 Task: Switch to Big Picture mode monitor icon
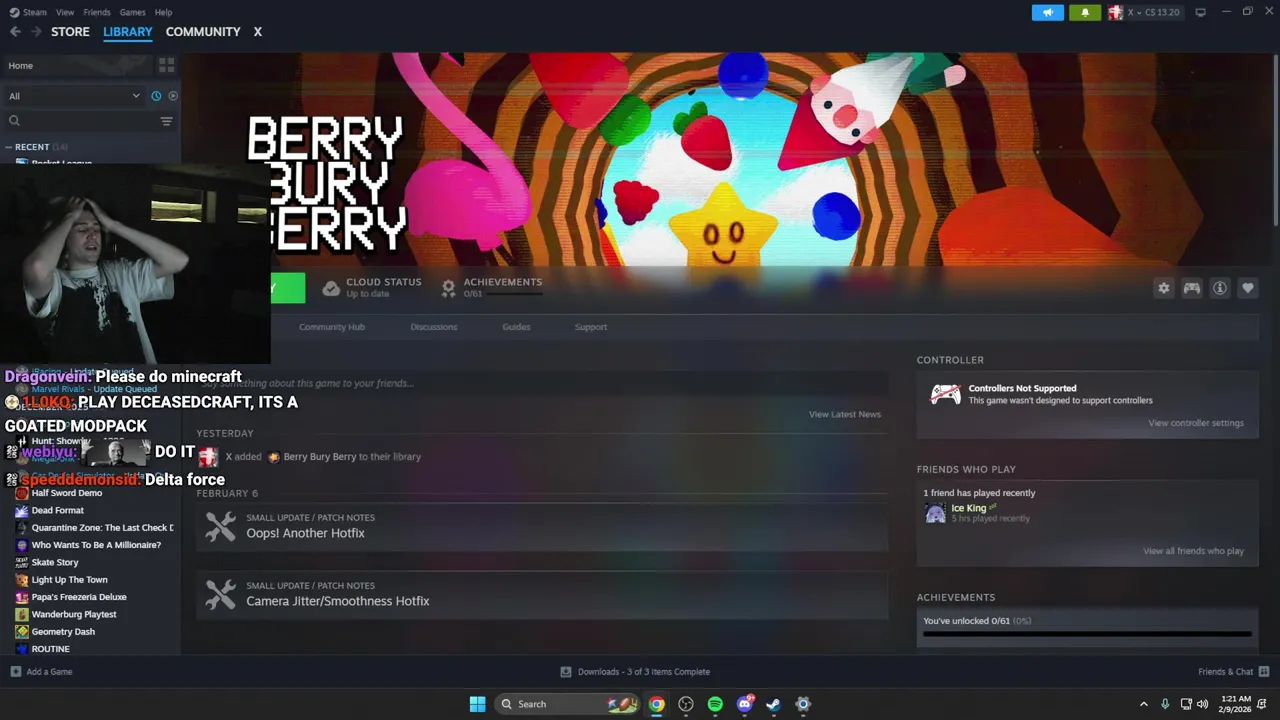coord(1200,12)
